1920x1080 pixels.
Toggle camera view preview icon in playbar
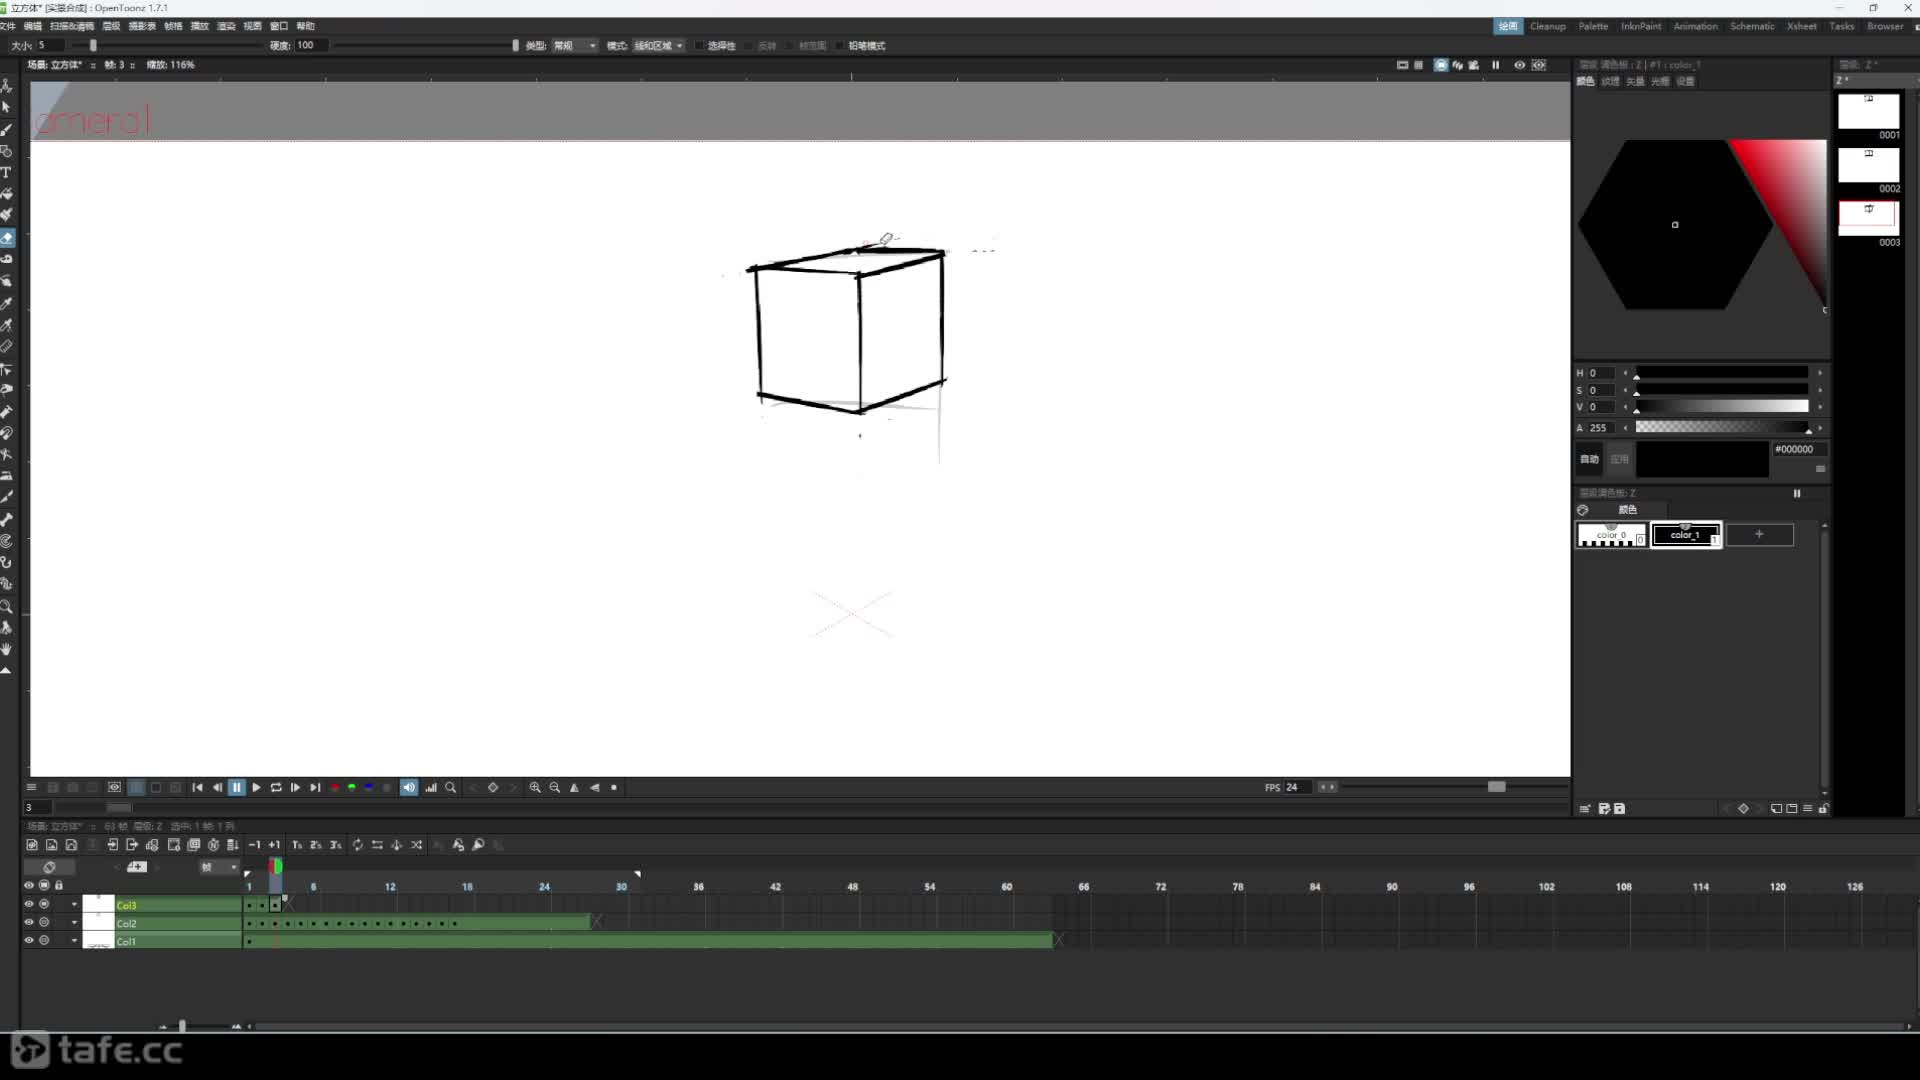pos(114,788)
